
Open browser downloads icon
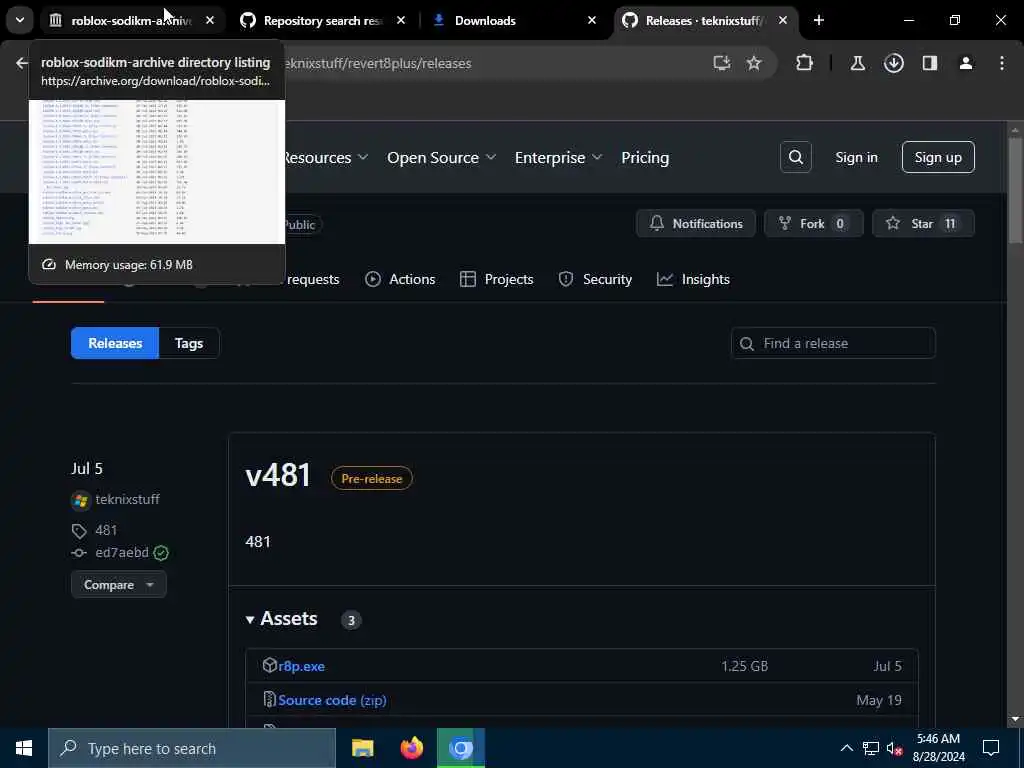tap(893, 63)
